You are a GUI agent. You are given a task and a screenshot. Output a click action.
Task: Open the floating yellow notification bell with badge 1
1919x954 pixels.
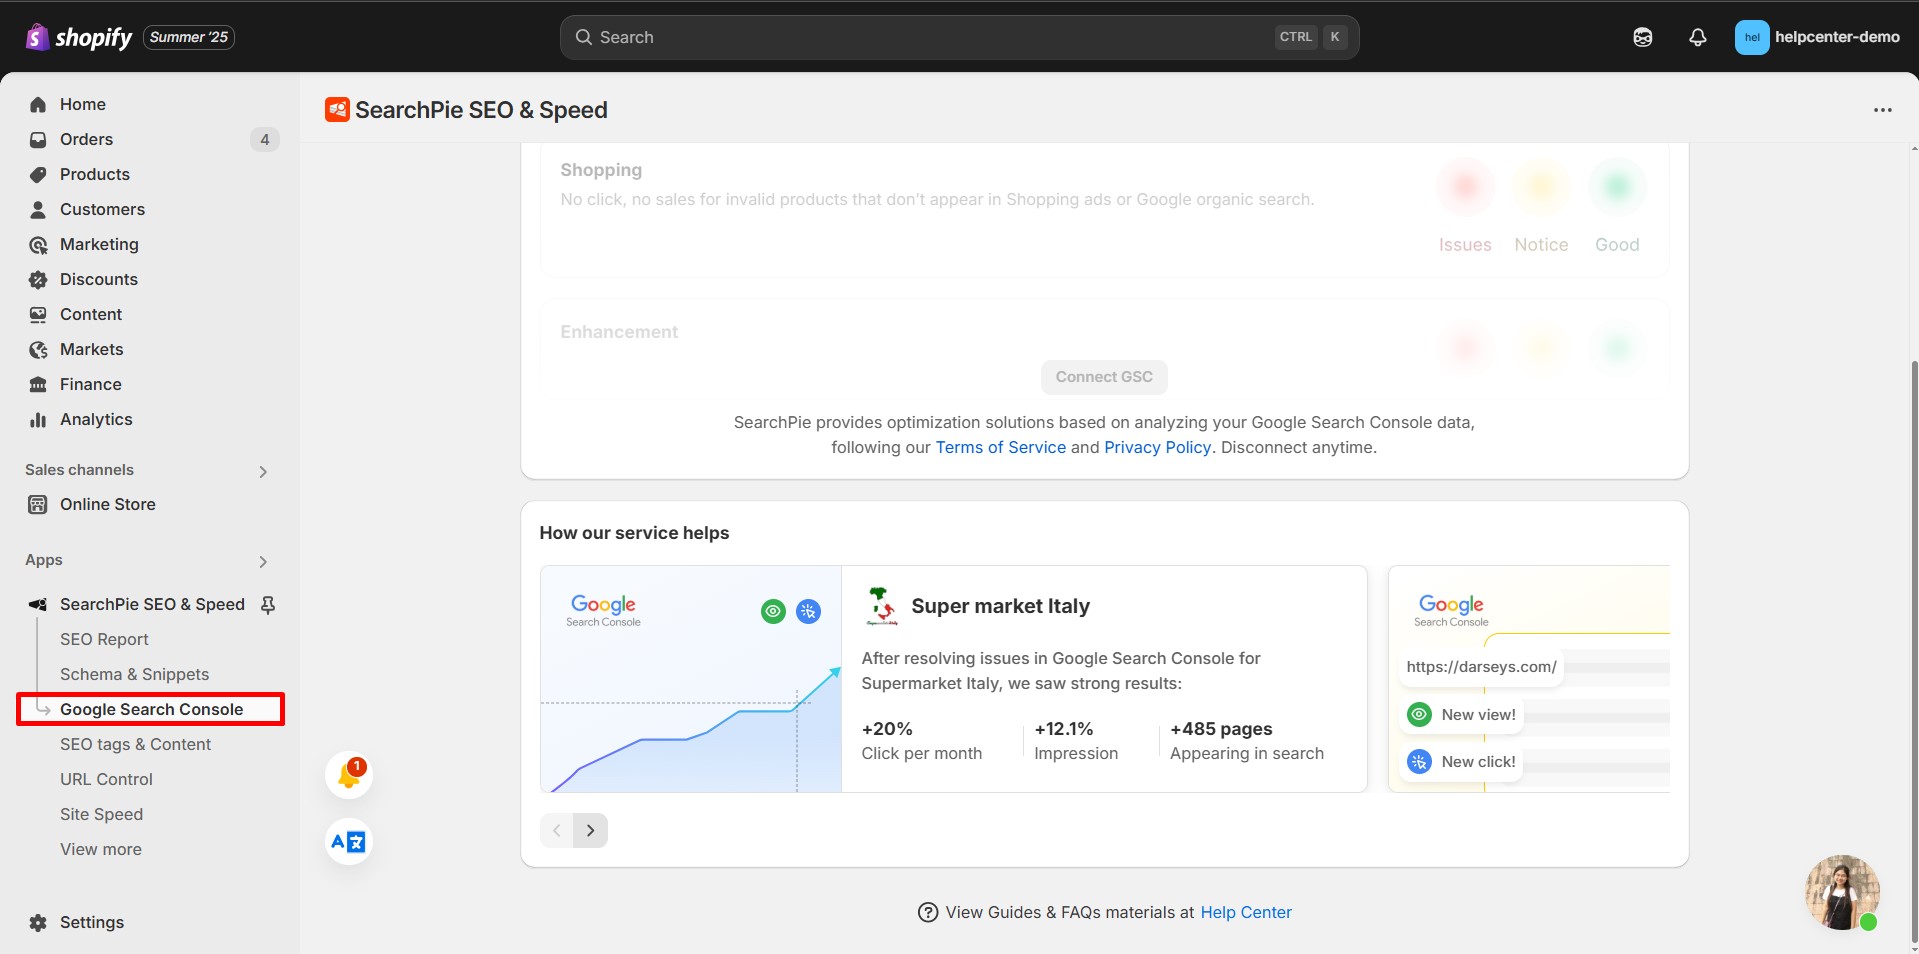pyautogui.click(x=348, y=774)
